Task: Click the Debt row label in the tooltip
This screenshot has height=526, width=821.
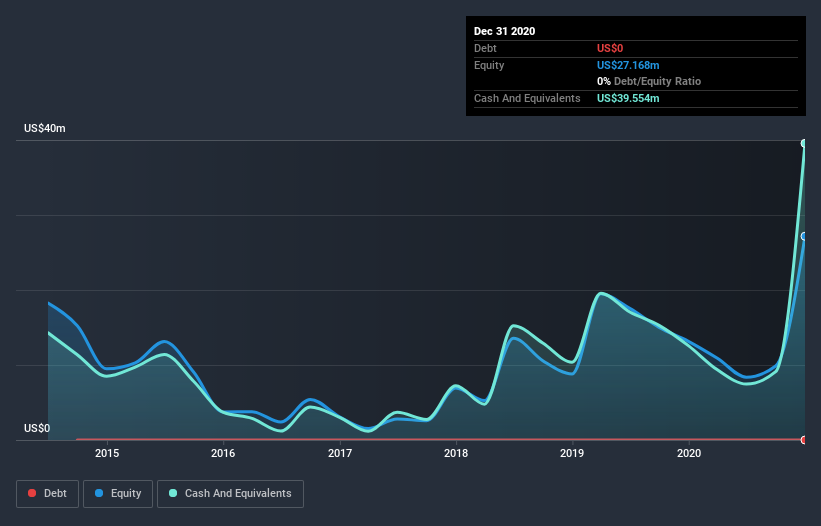Action: 485,48
